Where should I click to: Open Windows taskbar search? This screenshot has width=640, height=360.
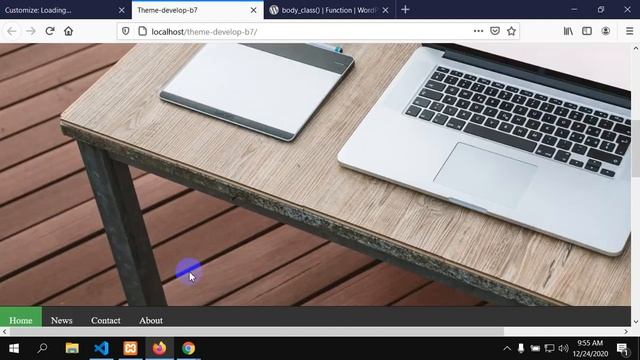[x=42, y=348]
